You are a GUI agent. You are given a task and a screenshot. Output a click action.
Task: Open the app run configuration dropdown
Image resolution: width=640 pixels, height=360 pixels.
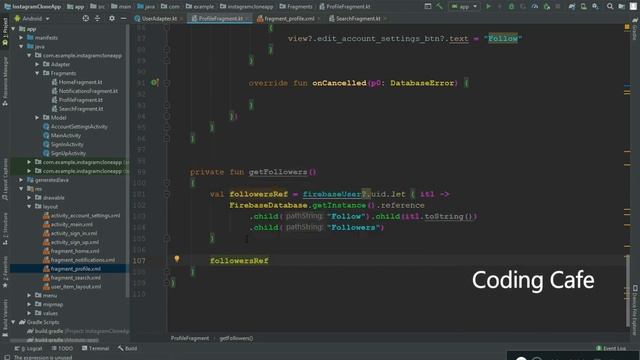tap(464, 7)
